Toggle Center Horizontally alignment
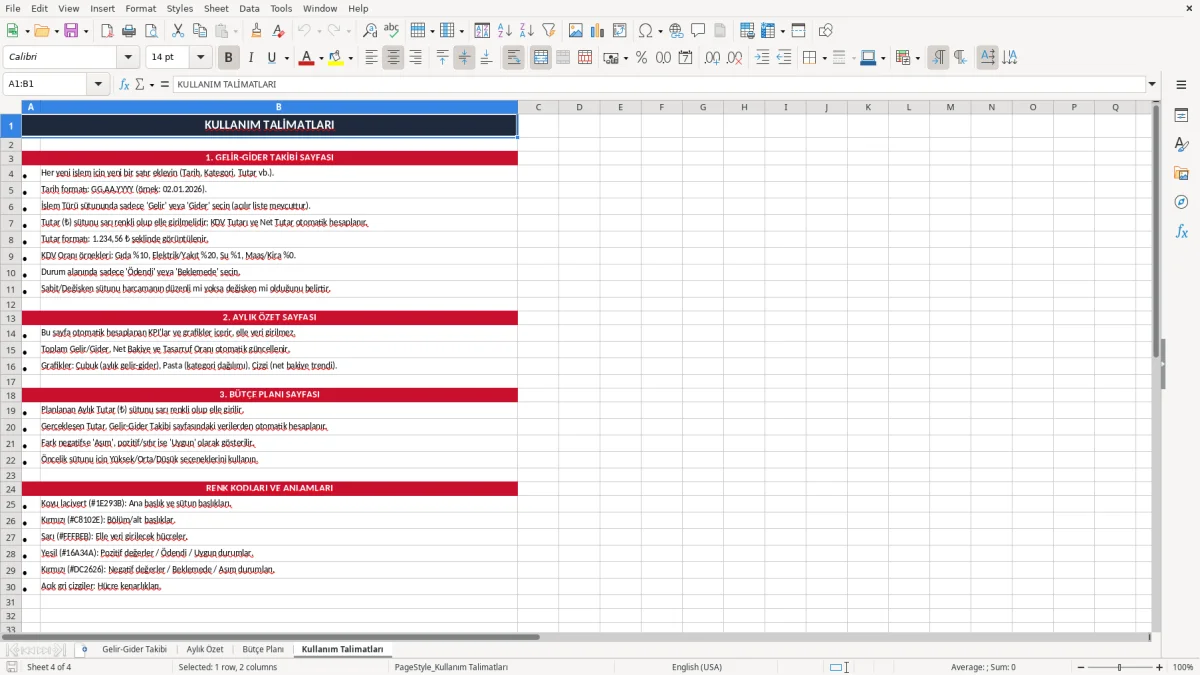Viewport: 1200px width, 675px height. click(x=394, y=58)
